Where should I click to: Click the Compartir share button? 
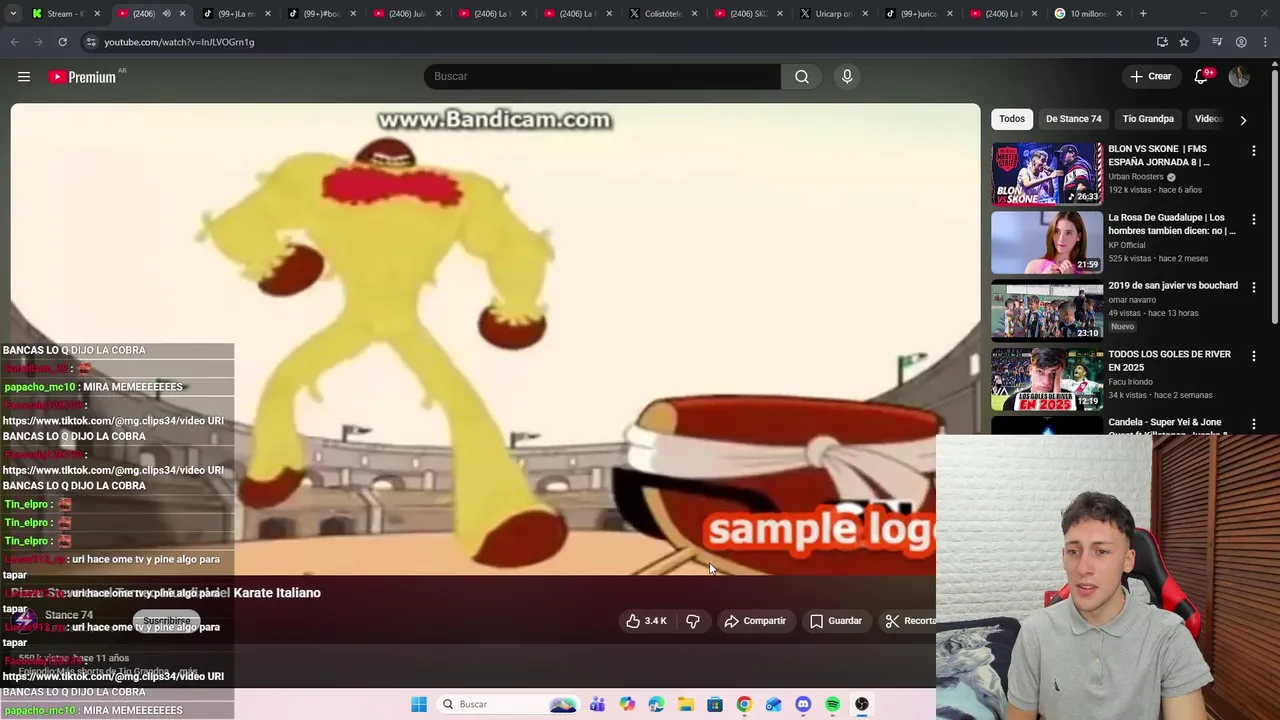[x=755, y=621]
